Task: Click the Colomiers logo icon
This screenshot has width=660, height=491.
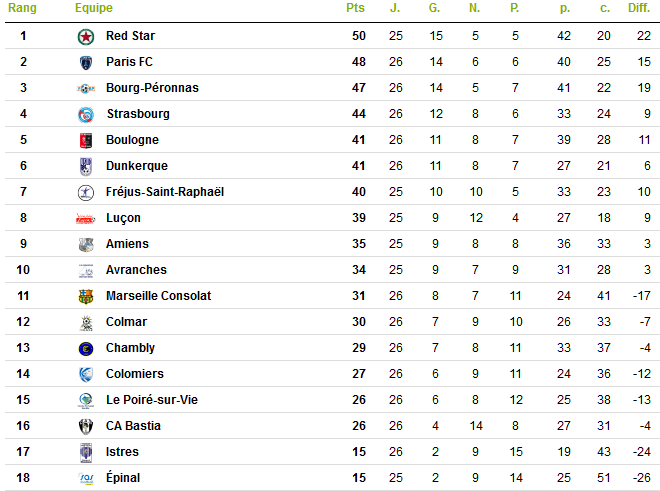Action: [86, 374]
